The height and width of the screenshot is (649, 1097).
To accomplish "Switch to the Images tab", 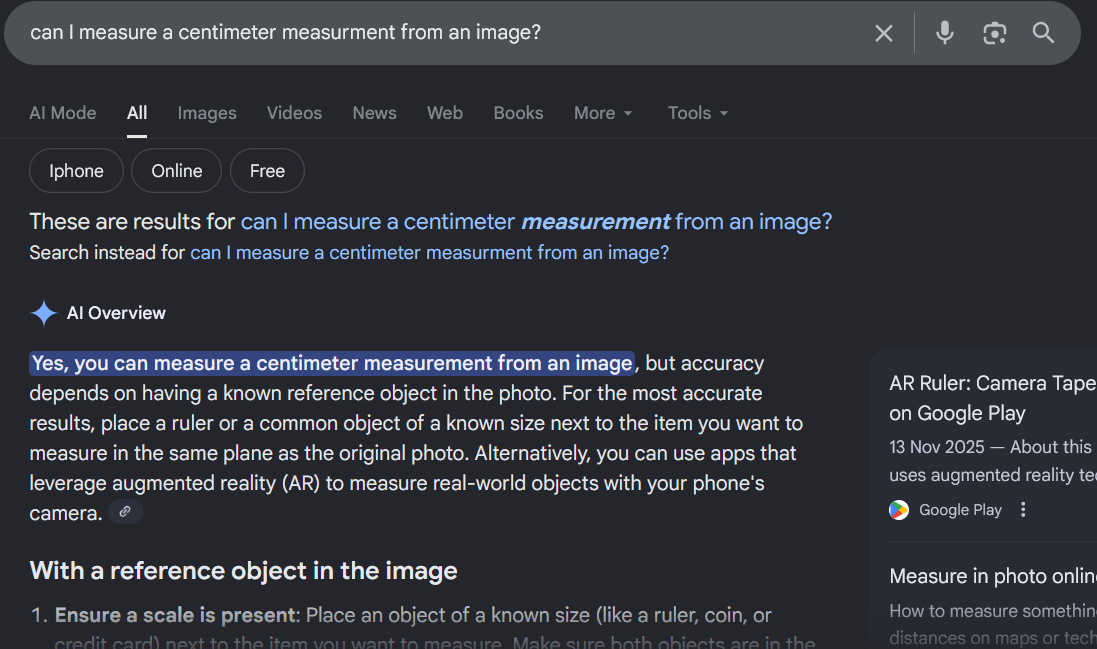I will tap(207, 113).
